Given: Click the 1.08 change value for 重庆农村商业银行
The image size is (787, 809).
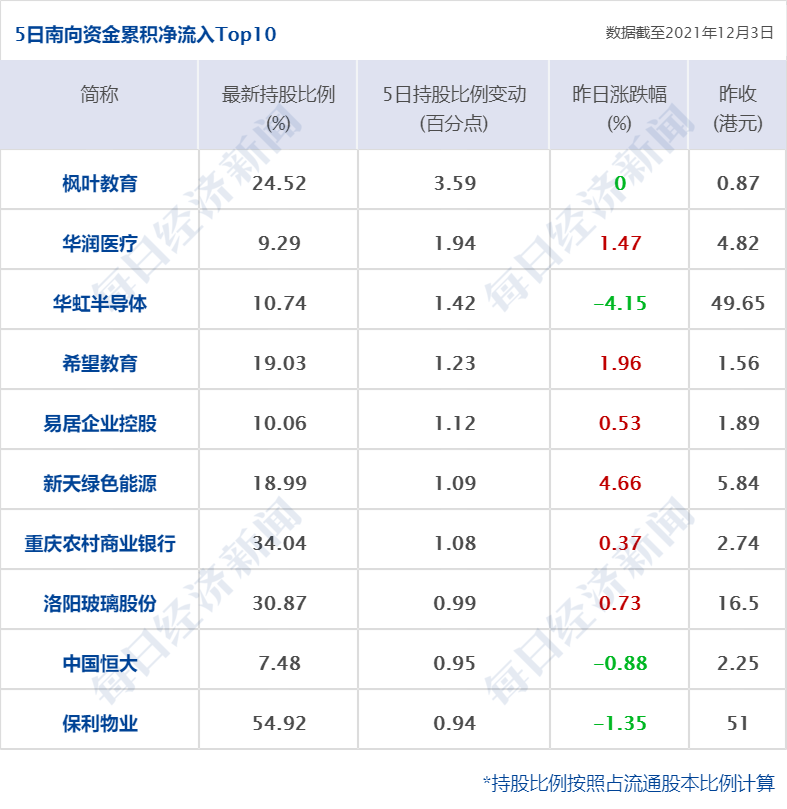Looking at the screenshot, I should pos(455,543).
